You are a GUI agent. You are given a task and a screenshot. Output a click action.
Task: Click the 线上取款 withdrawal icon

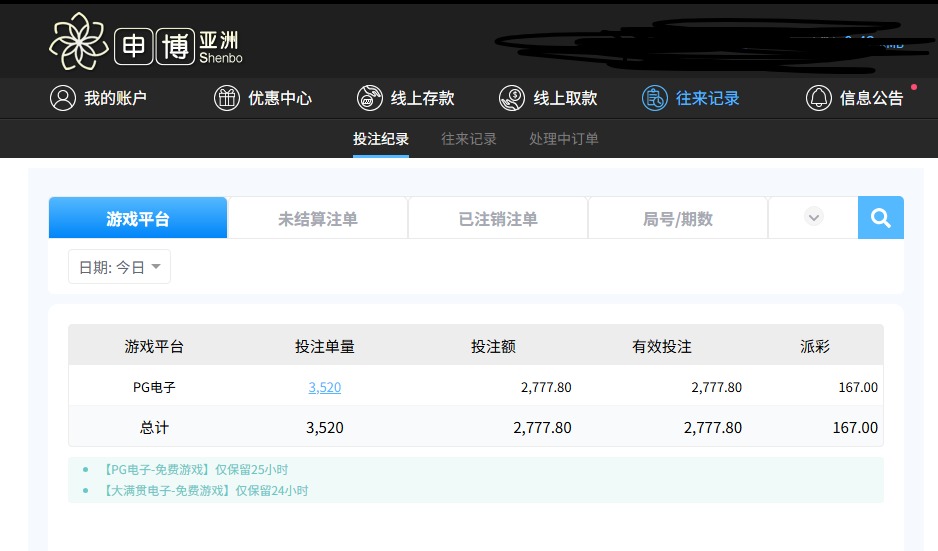(x=512, y=98)
